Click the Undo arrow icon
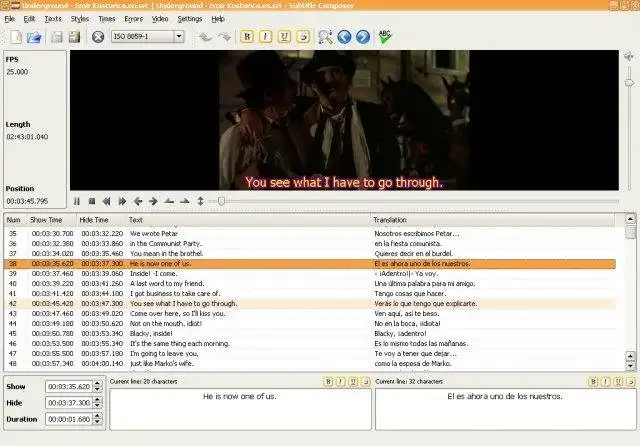The height and width of the screenshot is (446, 640). (206, 37)
